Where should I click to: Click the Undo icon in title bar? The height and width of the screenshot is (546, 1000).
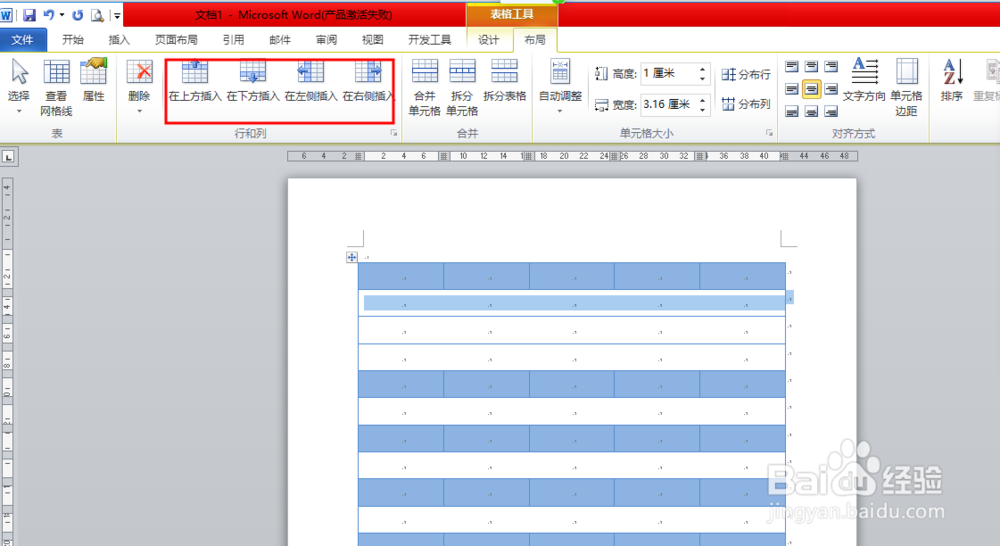[49, 15]
